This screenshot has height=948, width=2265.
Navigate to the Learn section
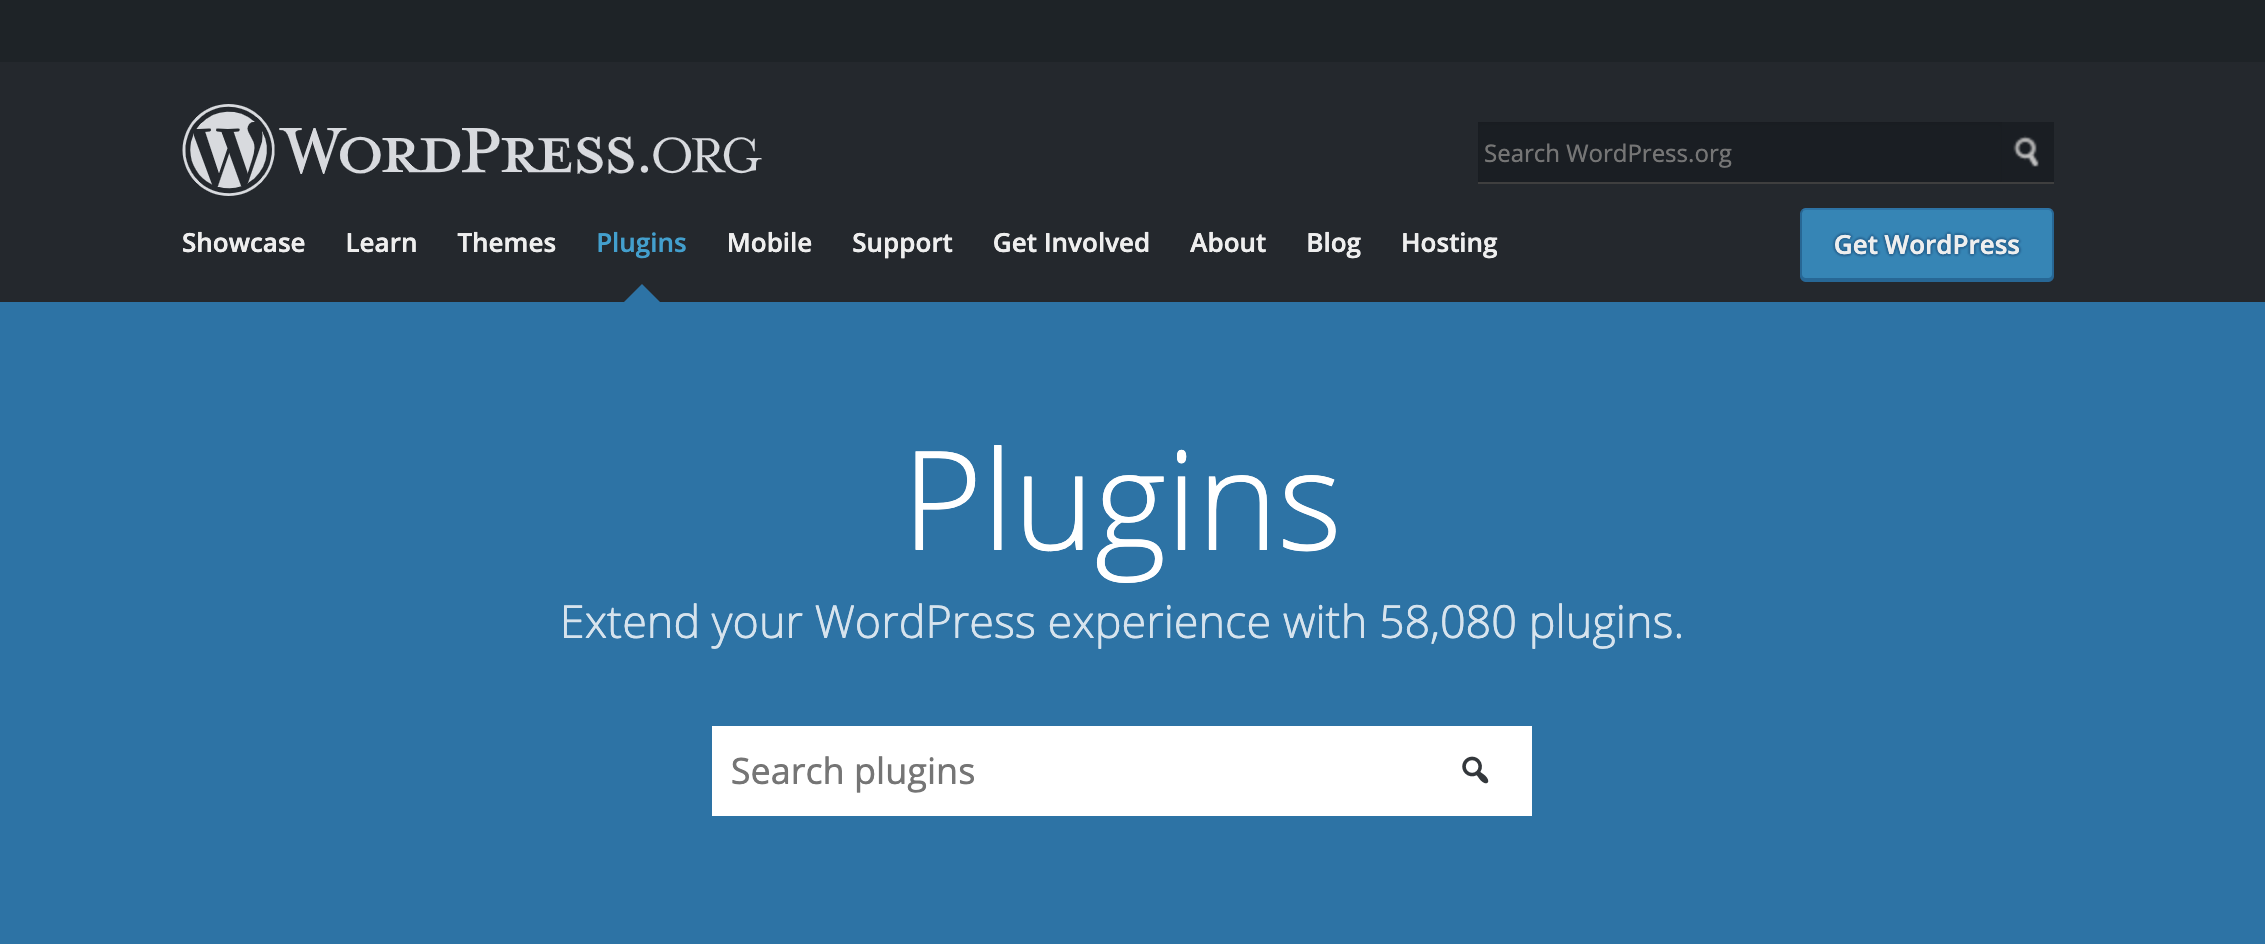pyautogui.click(x=380, y=242)
